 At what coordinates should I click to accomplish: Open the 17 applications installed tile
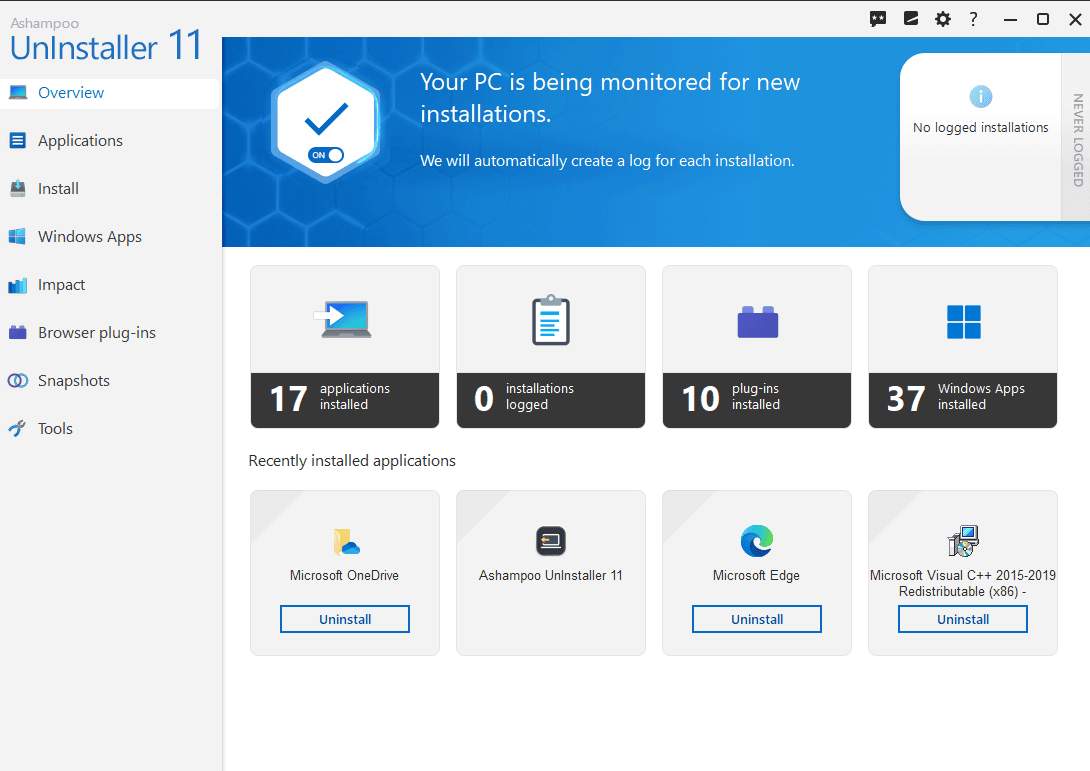pos(344,346)
